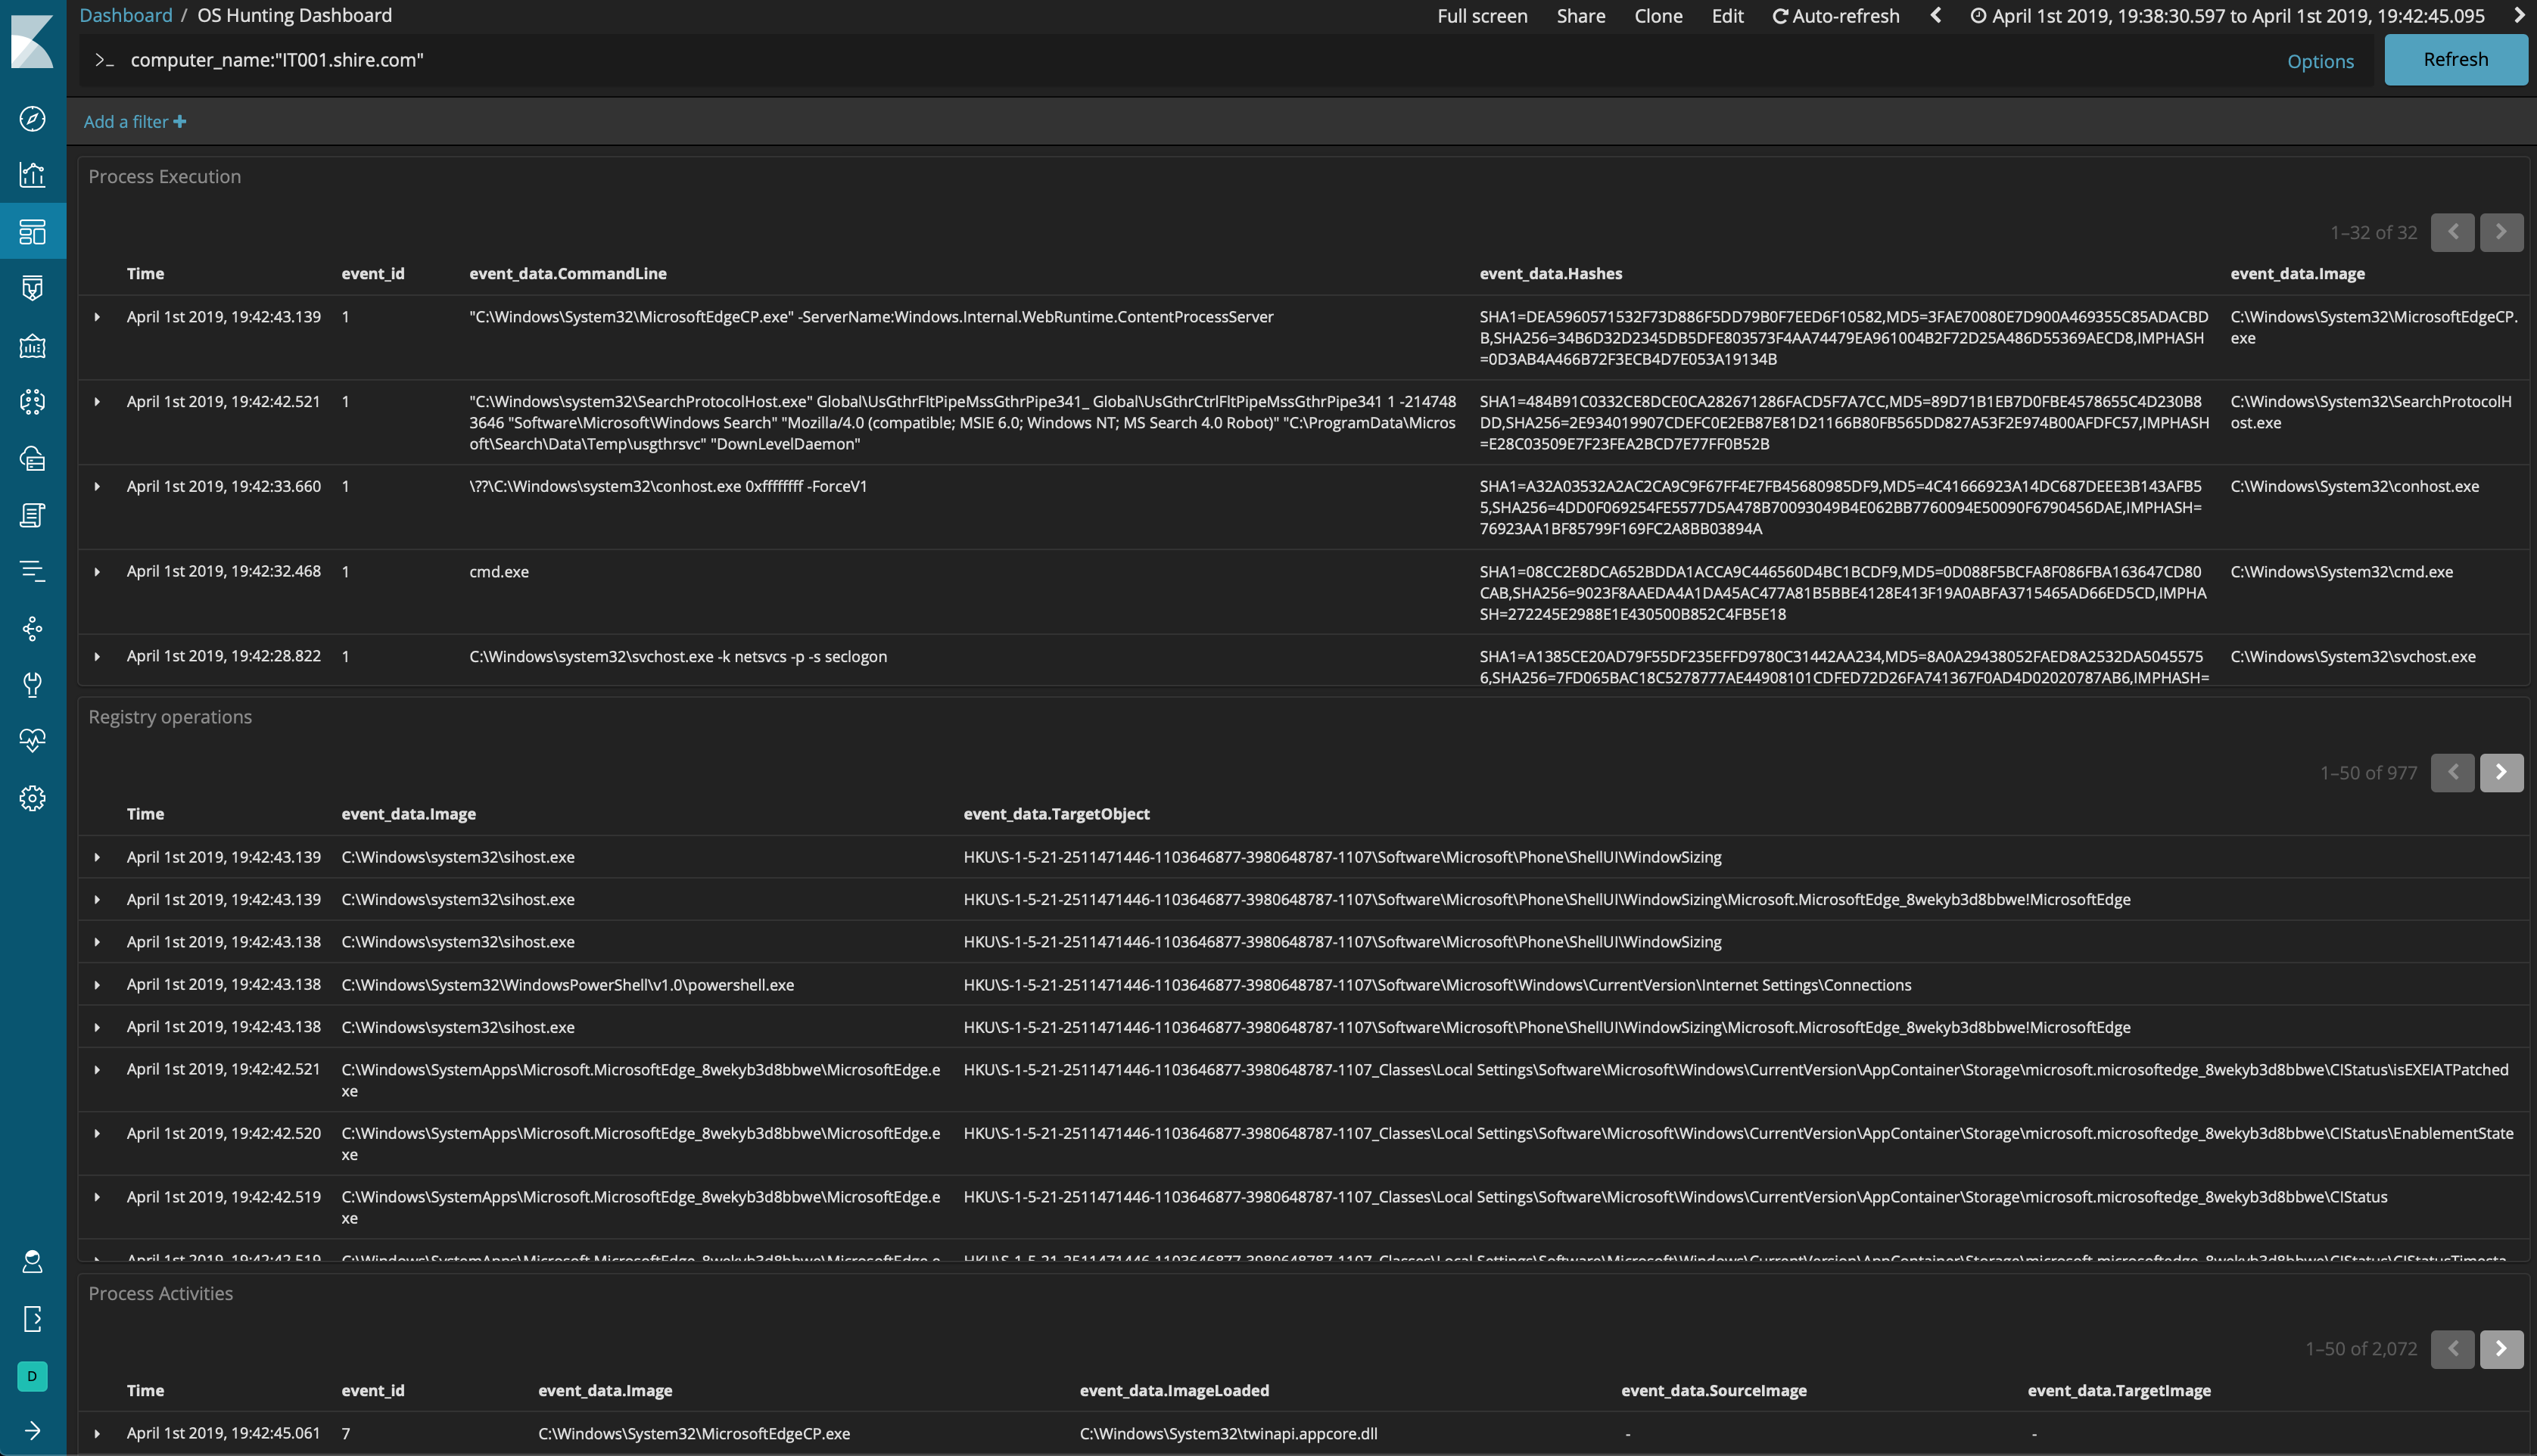Click the Refresh button
Viewport: 2537px width, 1456px height.
tap(2455, 60)
